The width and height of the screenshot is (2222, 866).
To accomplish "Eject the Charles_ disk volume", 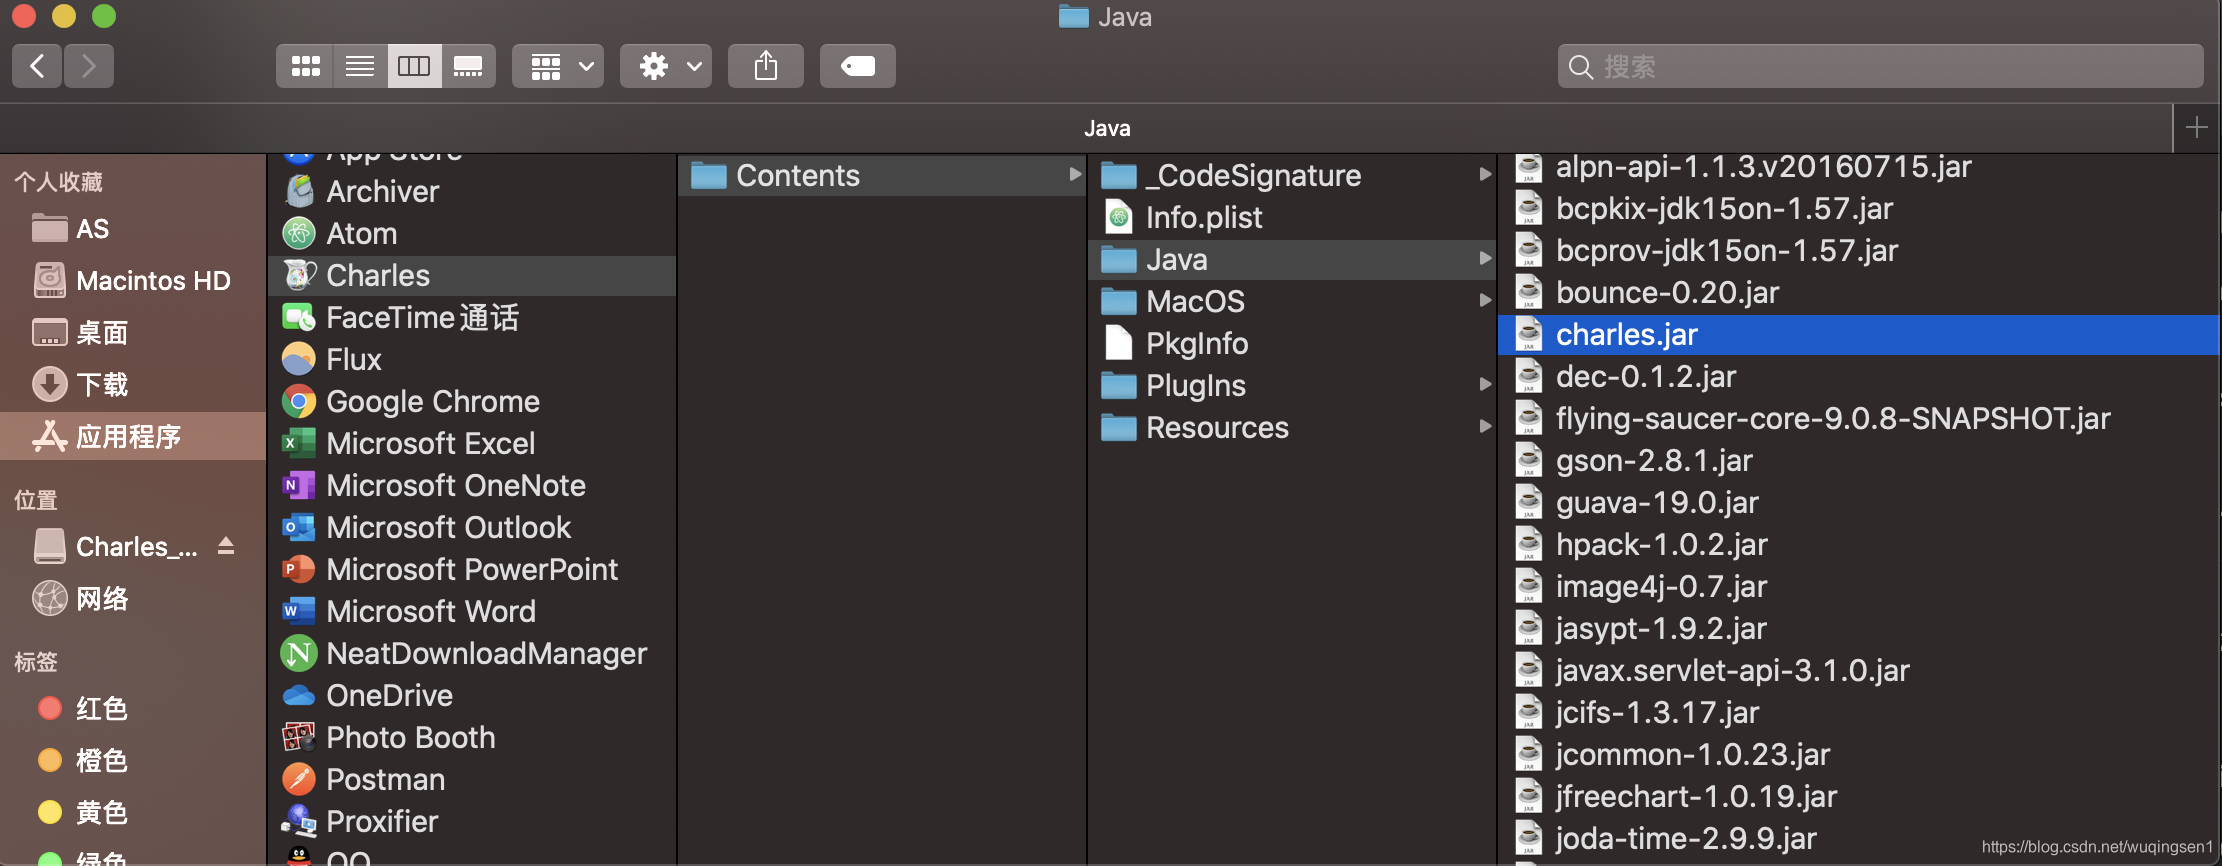I will [226, 546].
